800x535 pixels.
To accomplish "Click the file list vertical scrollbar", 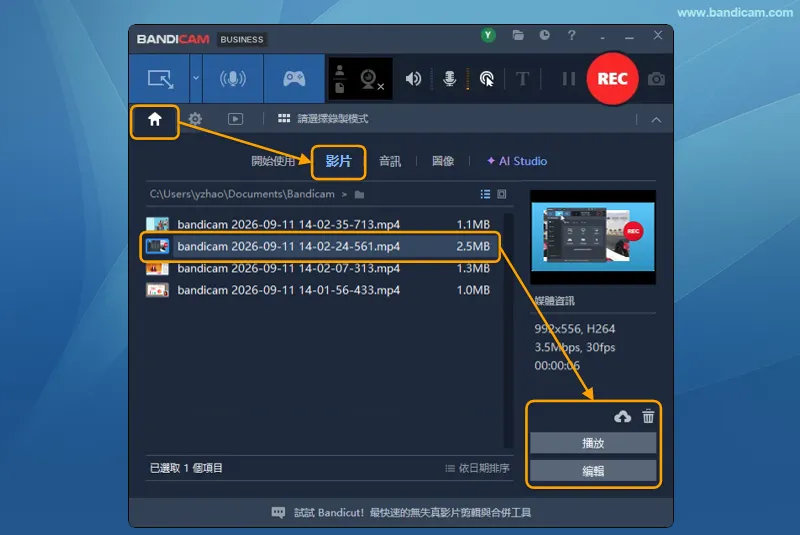I will 508,330.
